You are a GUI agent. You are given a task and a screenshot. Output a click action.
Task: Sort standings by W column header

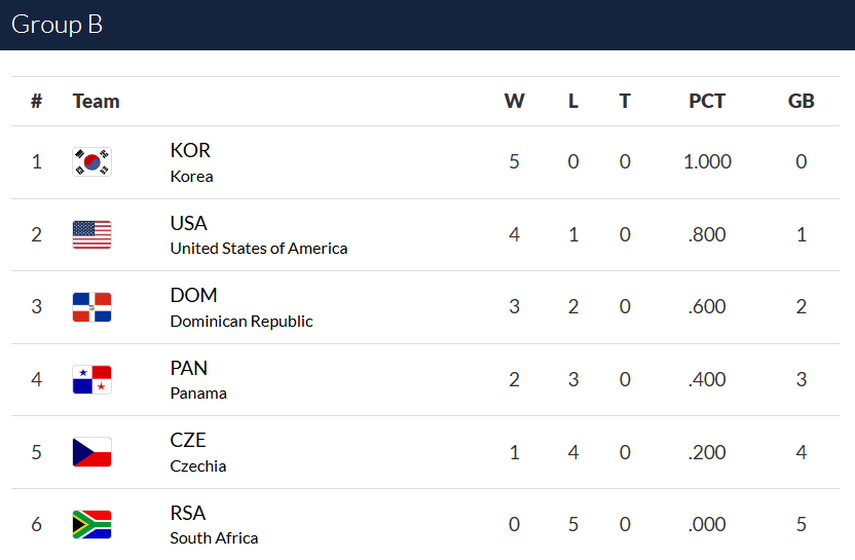514,101
